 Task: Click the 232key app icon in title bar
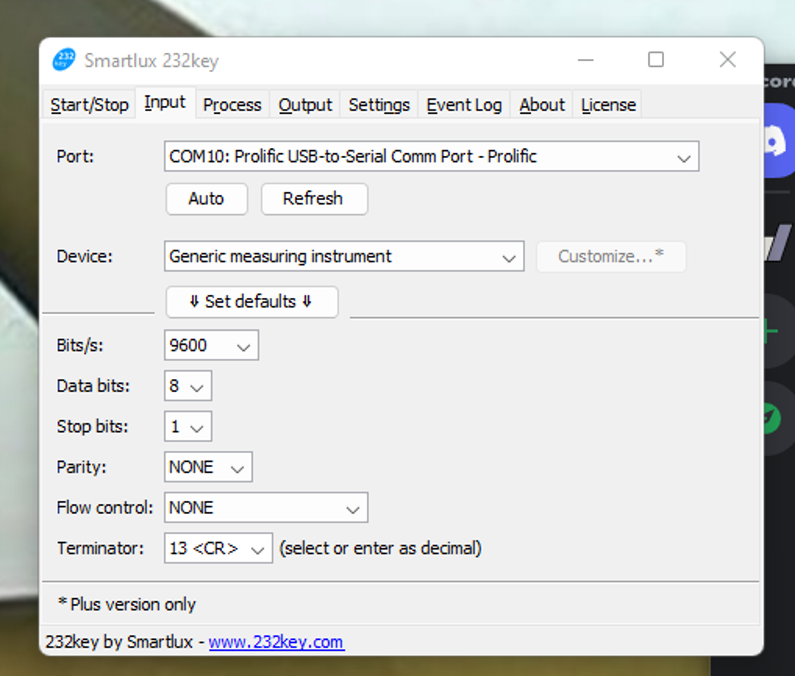click(x=63, y=60)
